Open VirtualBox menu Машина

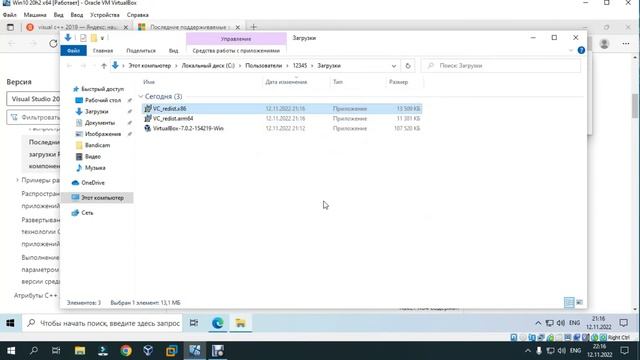(35, 15)
